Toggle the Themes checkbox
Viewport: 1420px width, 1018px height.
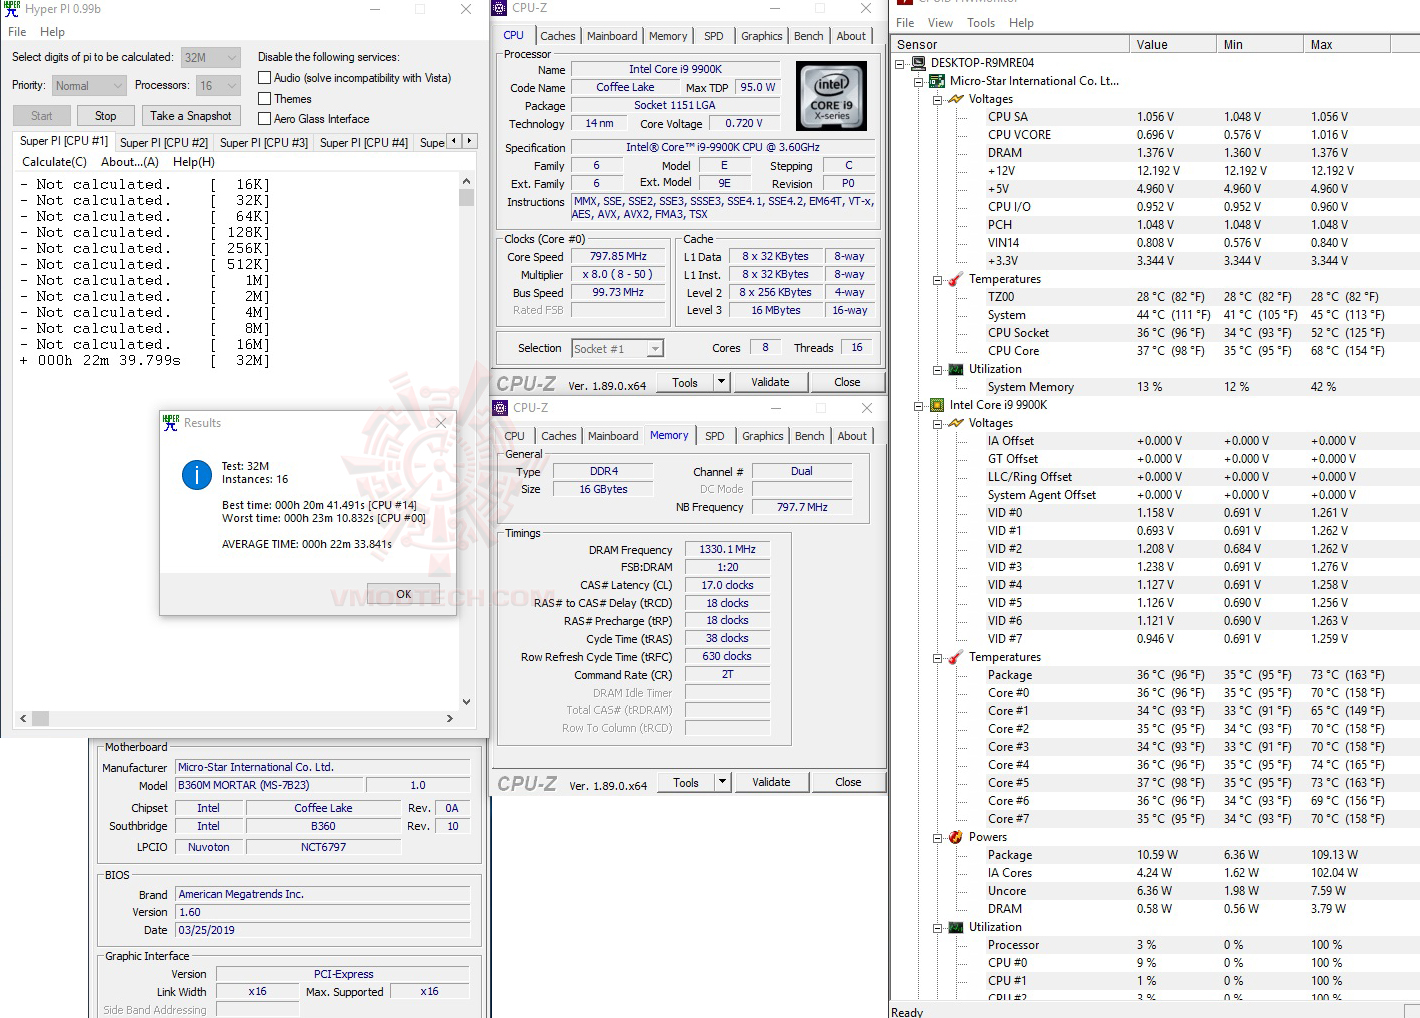265,99
